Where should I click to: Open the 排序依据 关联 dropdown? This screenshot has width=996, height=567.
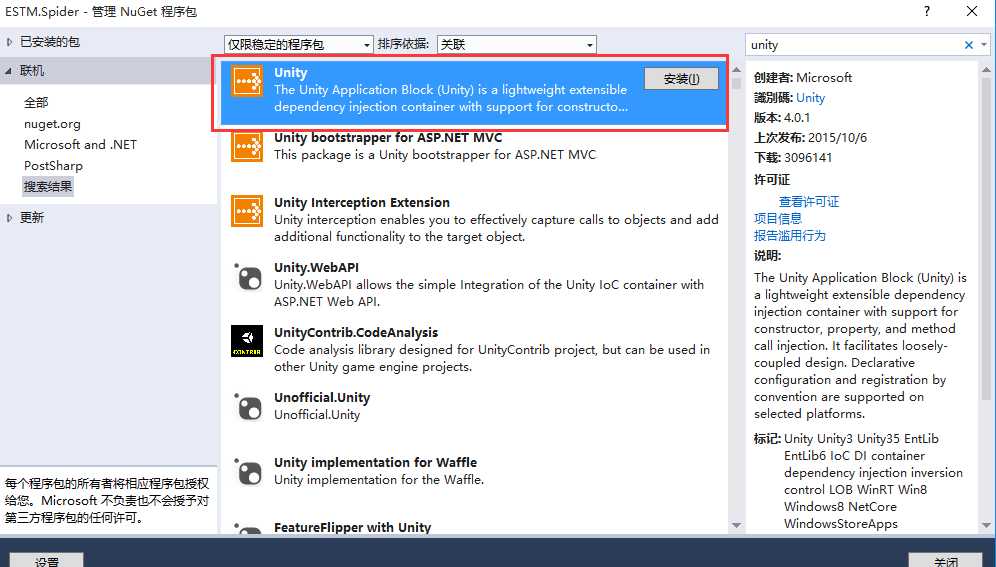point(516,44)
